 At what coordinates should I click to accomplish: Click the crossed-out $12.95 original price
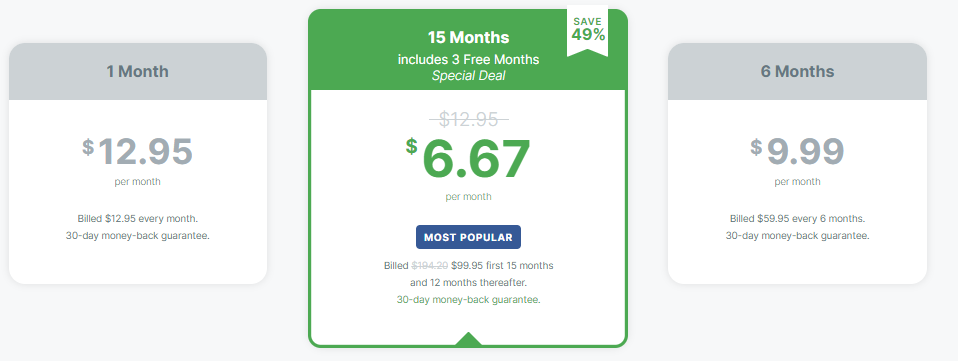(x=469, y=119)
